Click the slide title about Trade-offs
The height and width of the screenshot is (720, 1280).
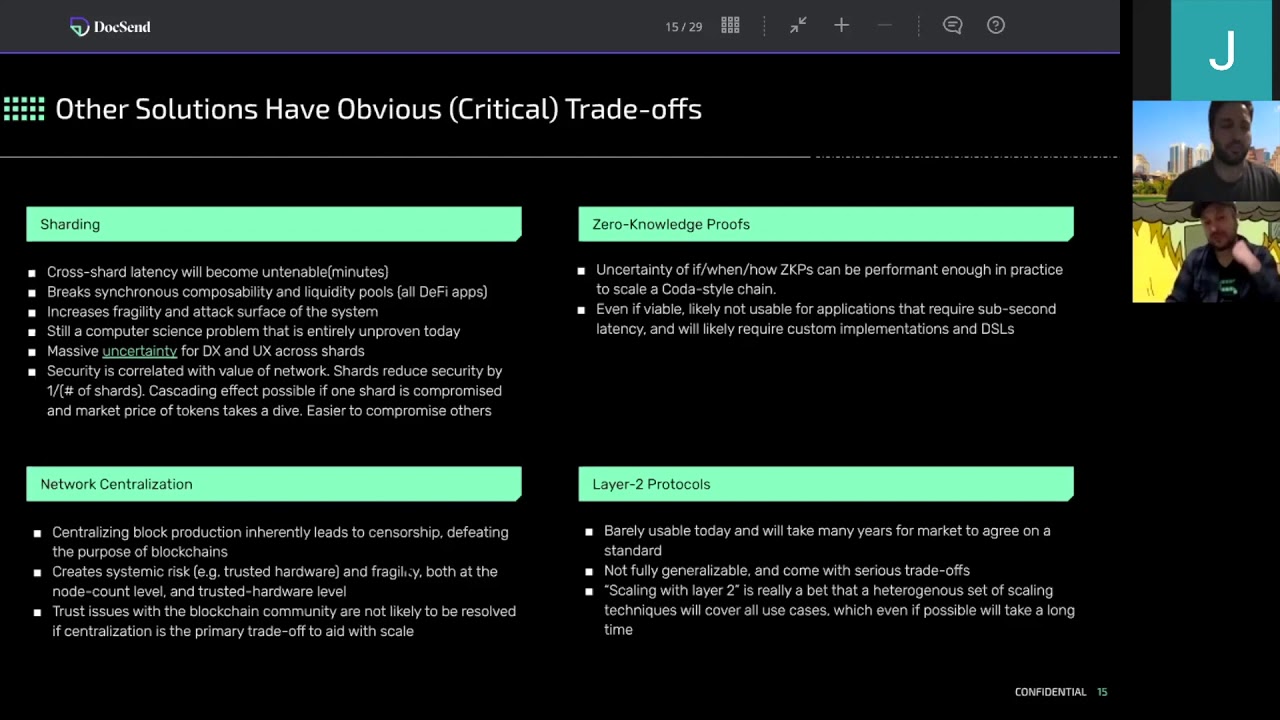[x=378, y=109]
